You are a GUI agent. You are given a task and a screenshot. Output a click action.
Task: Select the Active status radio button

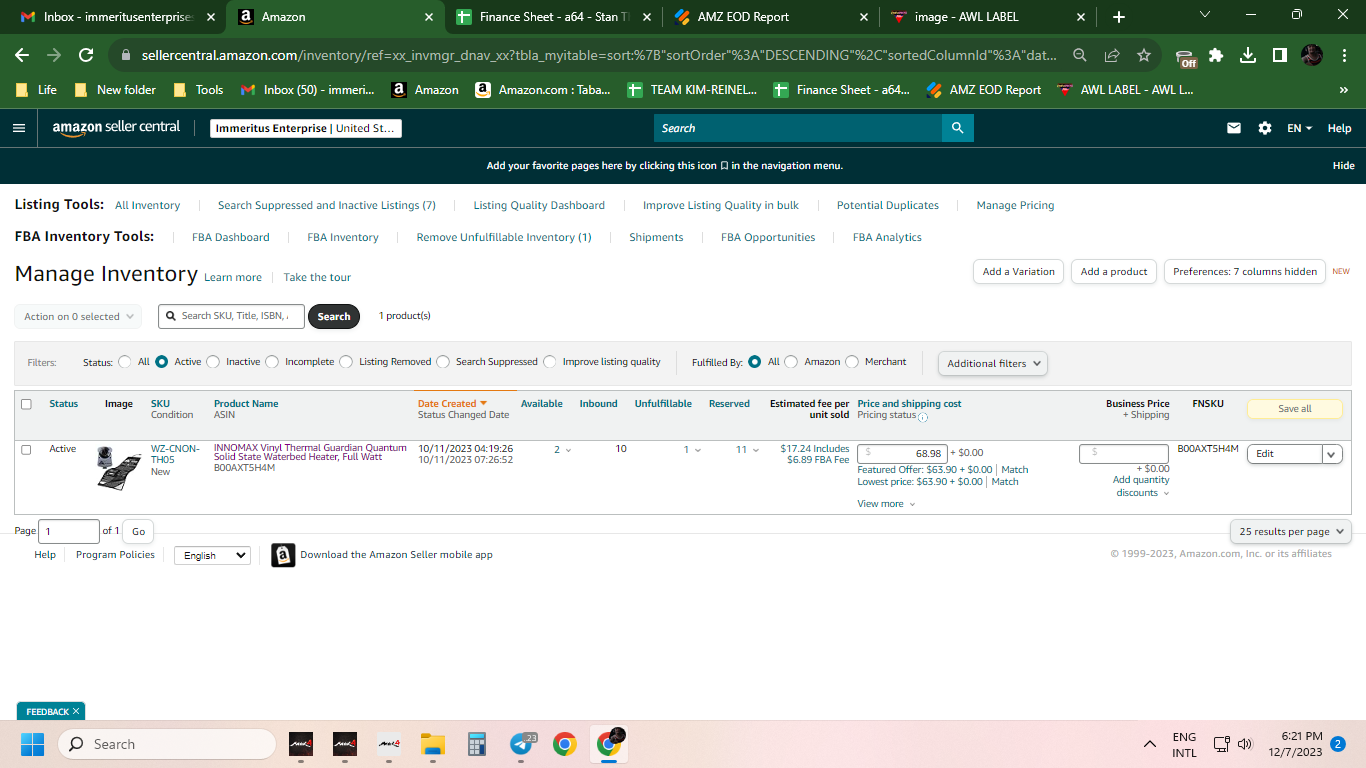(x=161, y=362)
